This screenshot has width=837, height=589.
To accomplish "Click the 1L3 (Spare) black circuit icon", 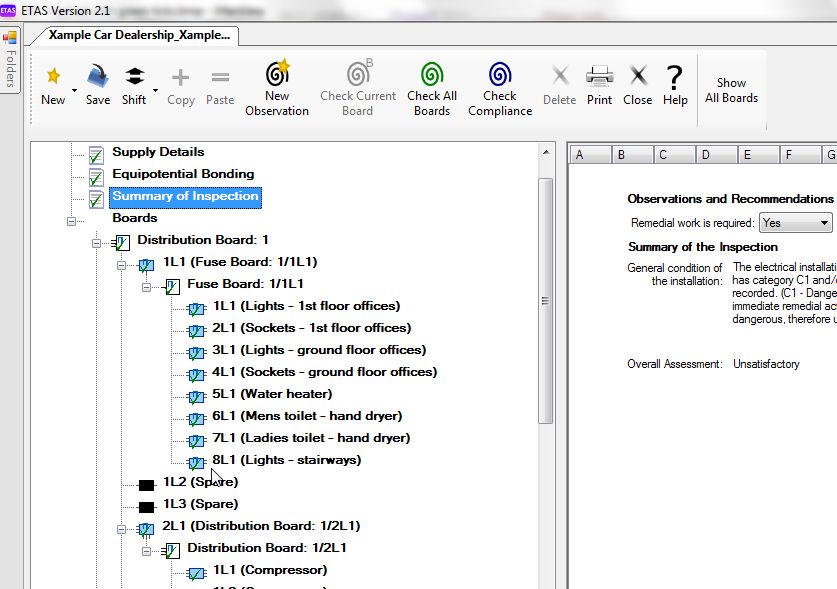I will click(x=146, y=507).
